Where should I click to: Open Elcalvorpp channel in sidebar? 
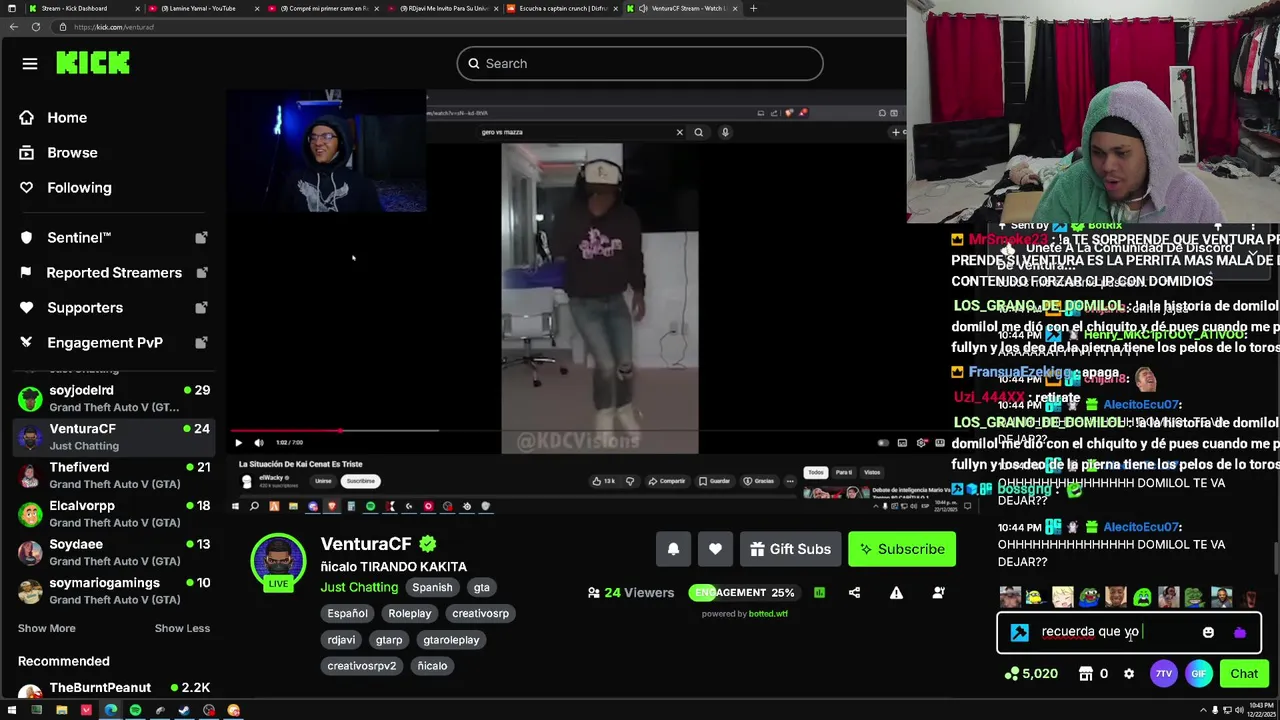[x=113, y=514]
